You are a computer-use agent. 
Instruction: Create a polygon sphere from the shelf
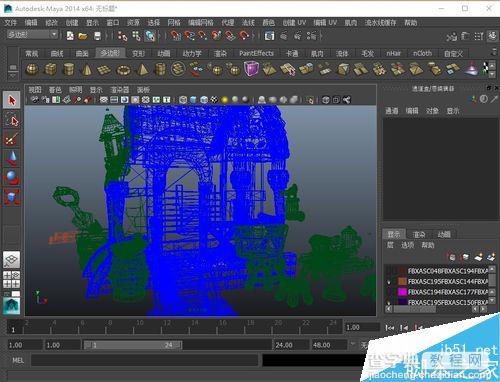(x=32, y=70)
